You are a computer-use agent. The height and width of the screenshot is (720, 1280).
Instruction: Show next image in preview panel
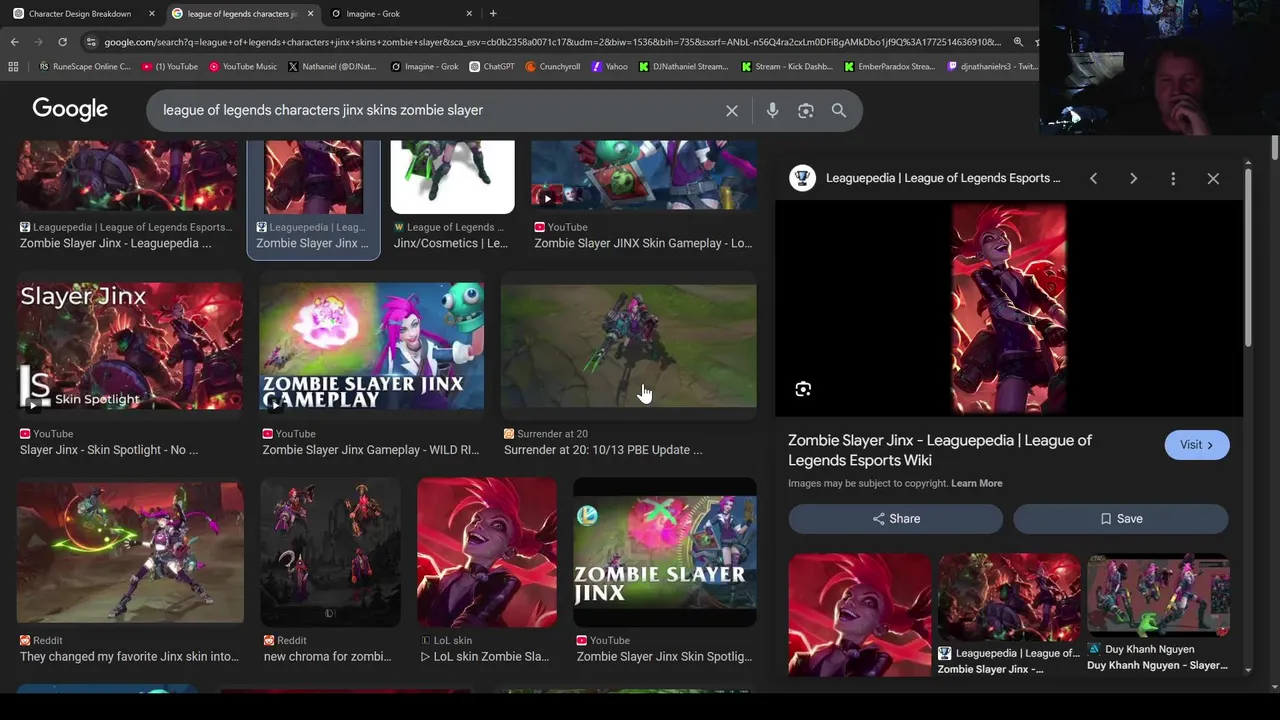[1133, 178]
